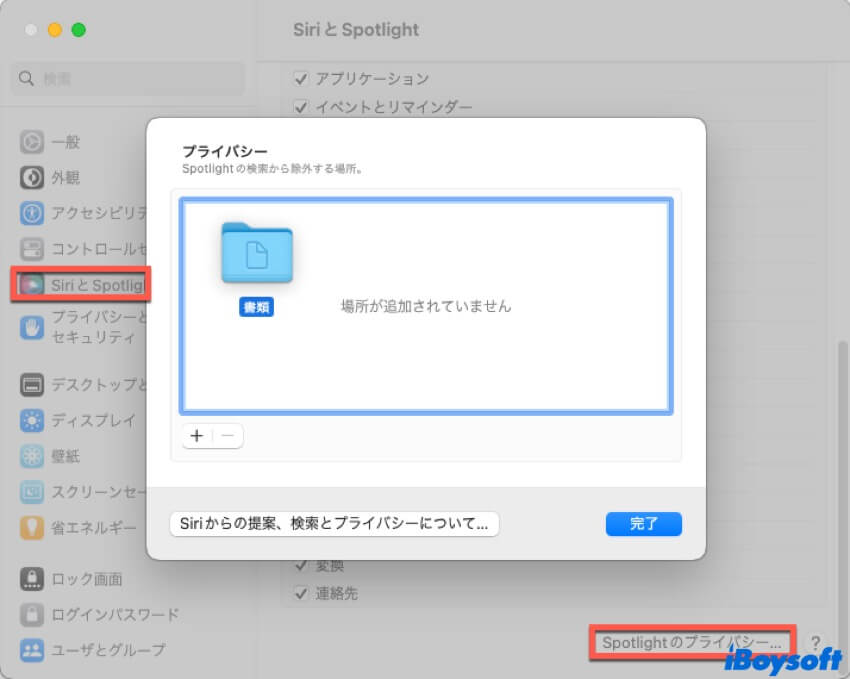Screen dimensions: 850x679
Task: Toggle the 連絡先 checkbox
Action: click(x=301, y=593)
